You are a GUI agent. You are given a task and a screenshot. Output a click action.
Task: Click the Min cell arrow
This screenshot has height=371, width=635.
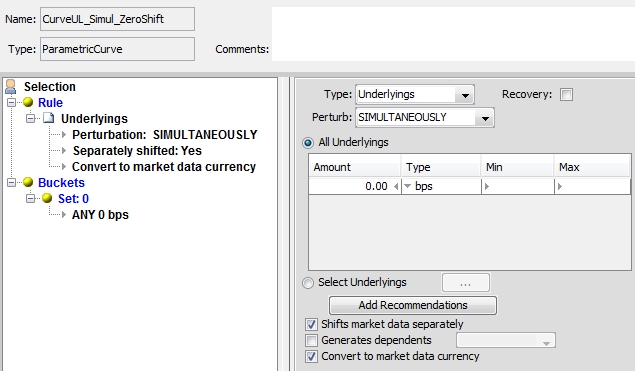(487, 186)
